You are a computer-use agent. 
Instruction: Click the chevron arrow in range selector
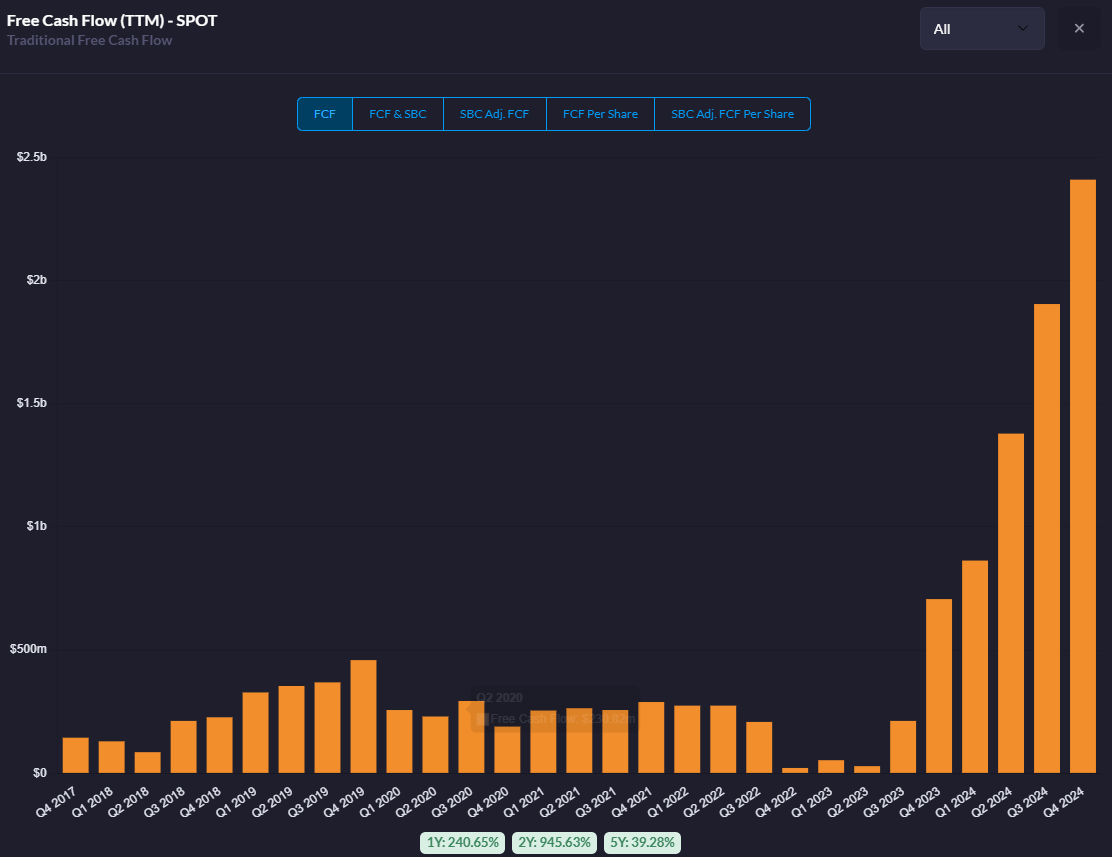coord(1022,29)
